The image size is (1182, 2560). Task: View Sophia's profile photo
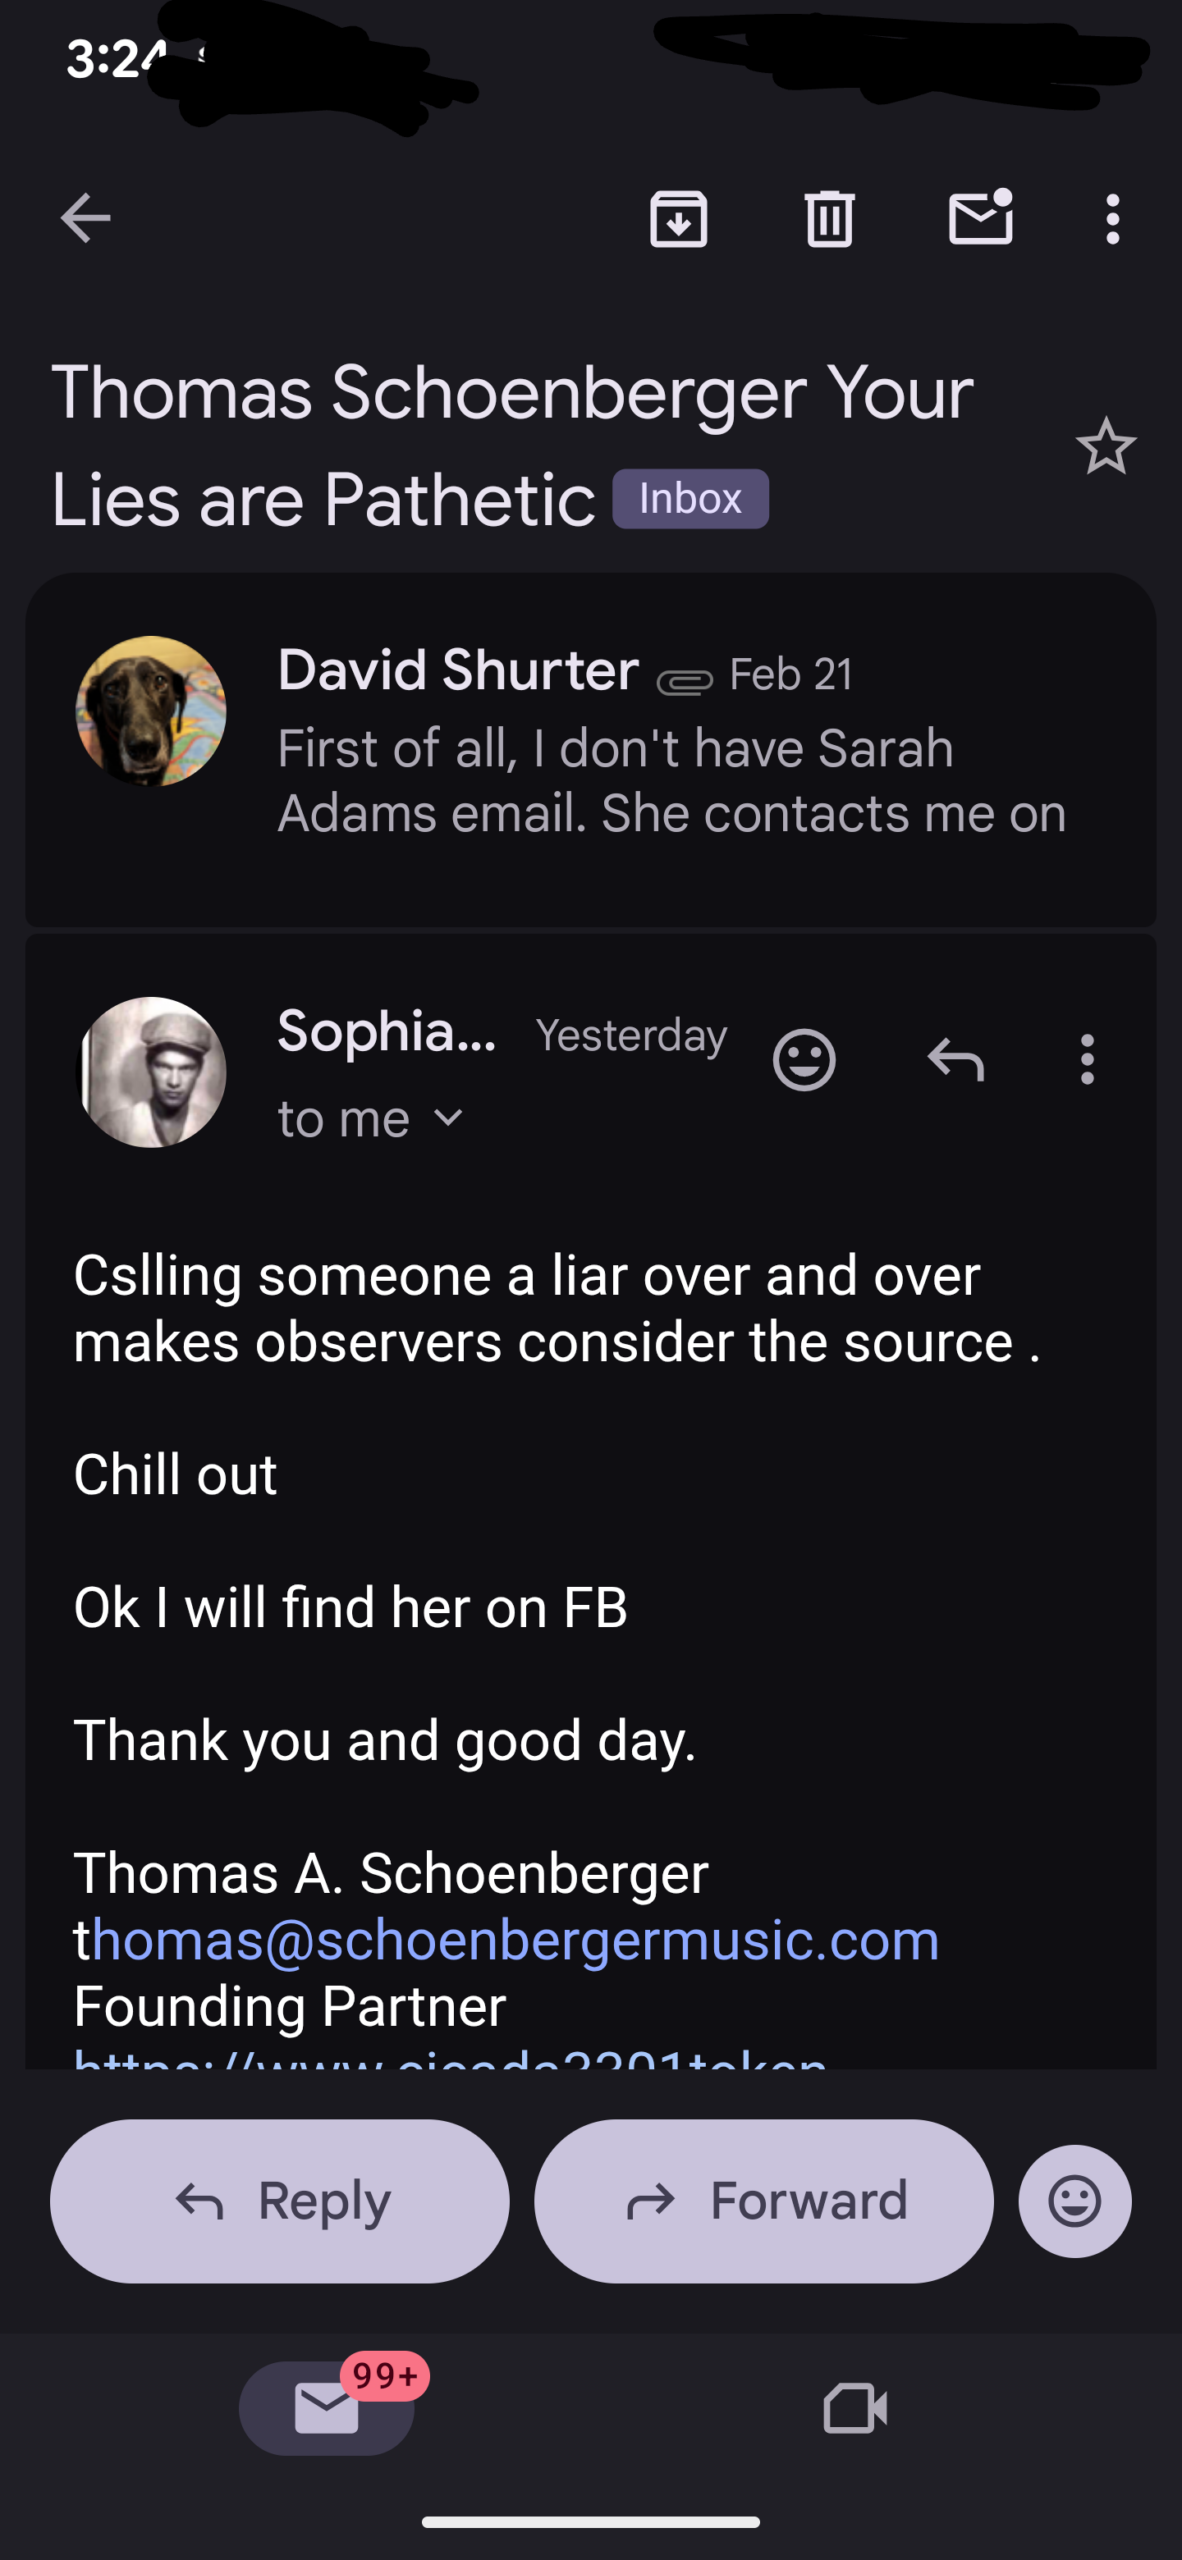(152, 1071)
